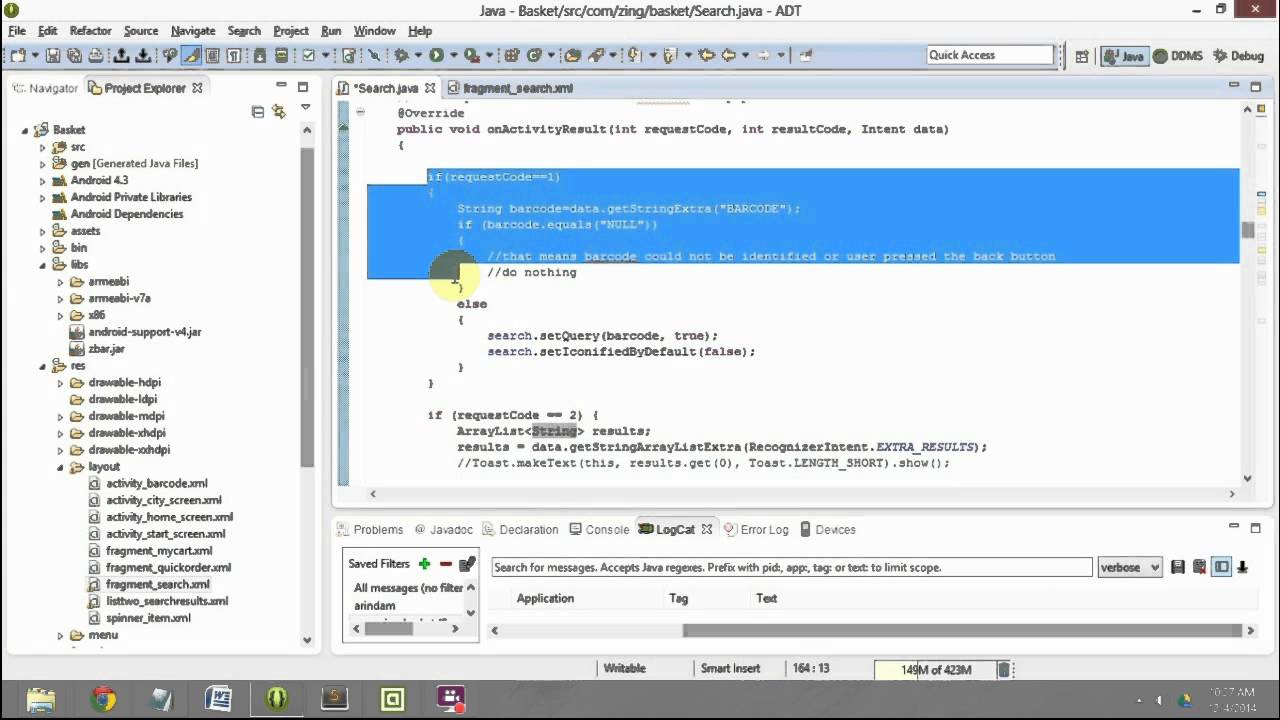Delete selected LogCat filter with red minus
Viewport: 1280px width, 720px height.
coord(446,564)
